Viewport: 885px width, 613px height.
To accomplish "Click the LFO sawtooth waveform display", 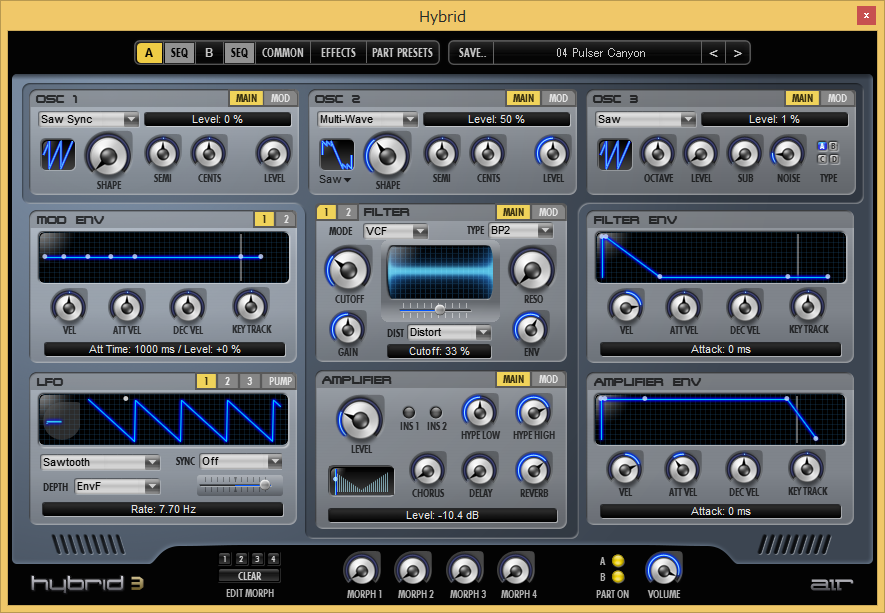I will pyautogui.click(x=164, y=420).
